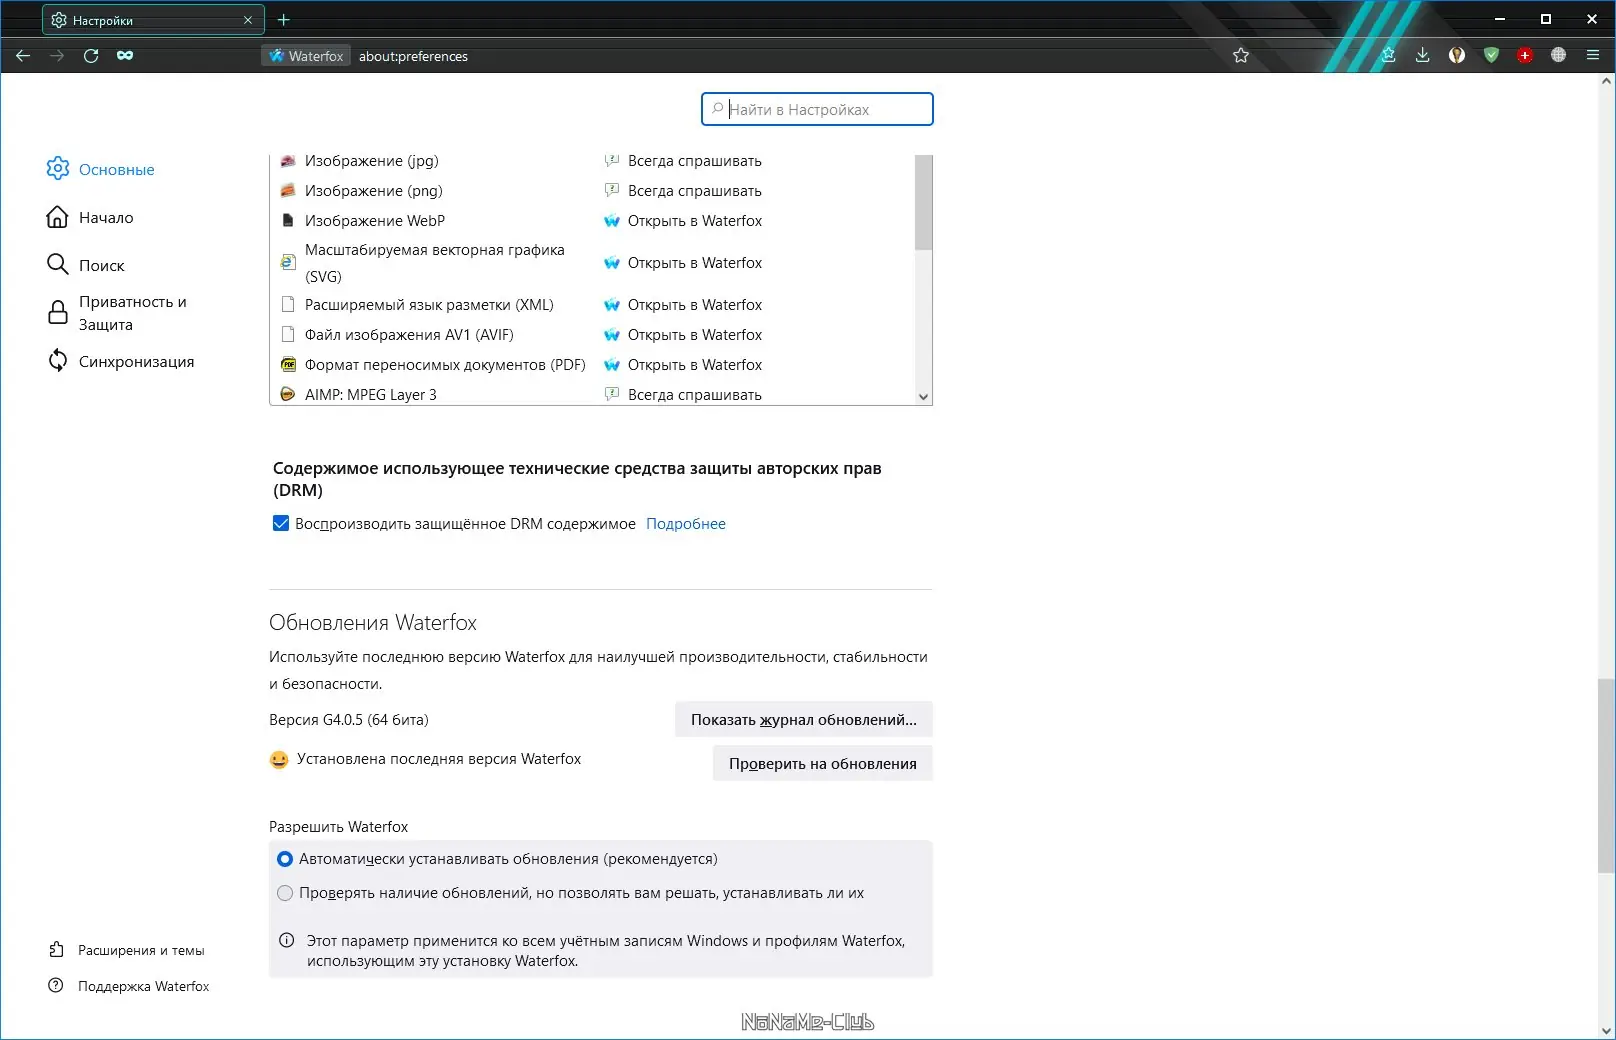The image size is (1616, 1040).
Task: Click the red plus extension icon
Action: 1525,56
